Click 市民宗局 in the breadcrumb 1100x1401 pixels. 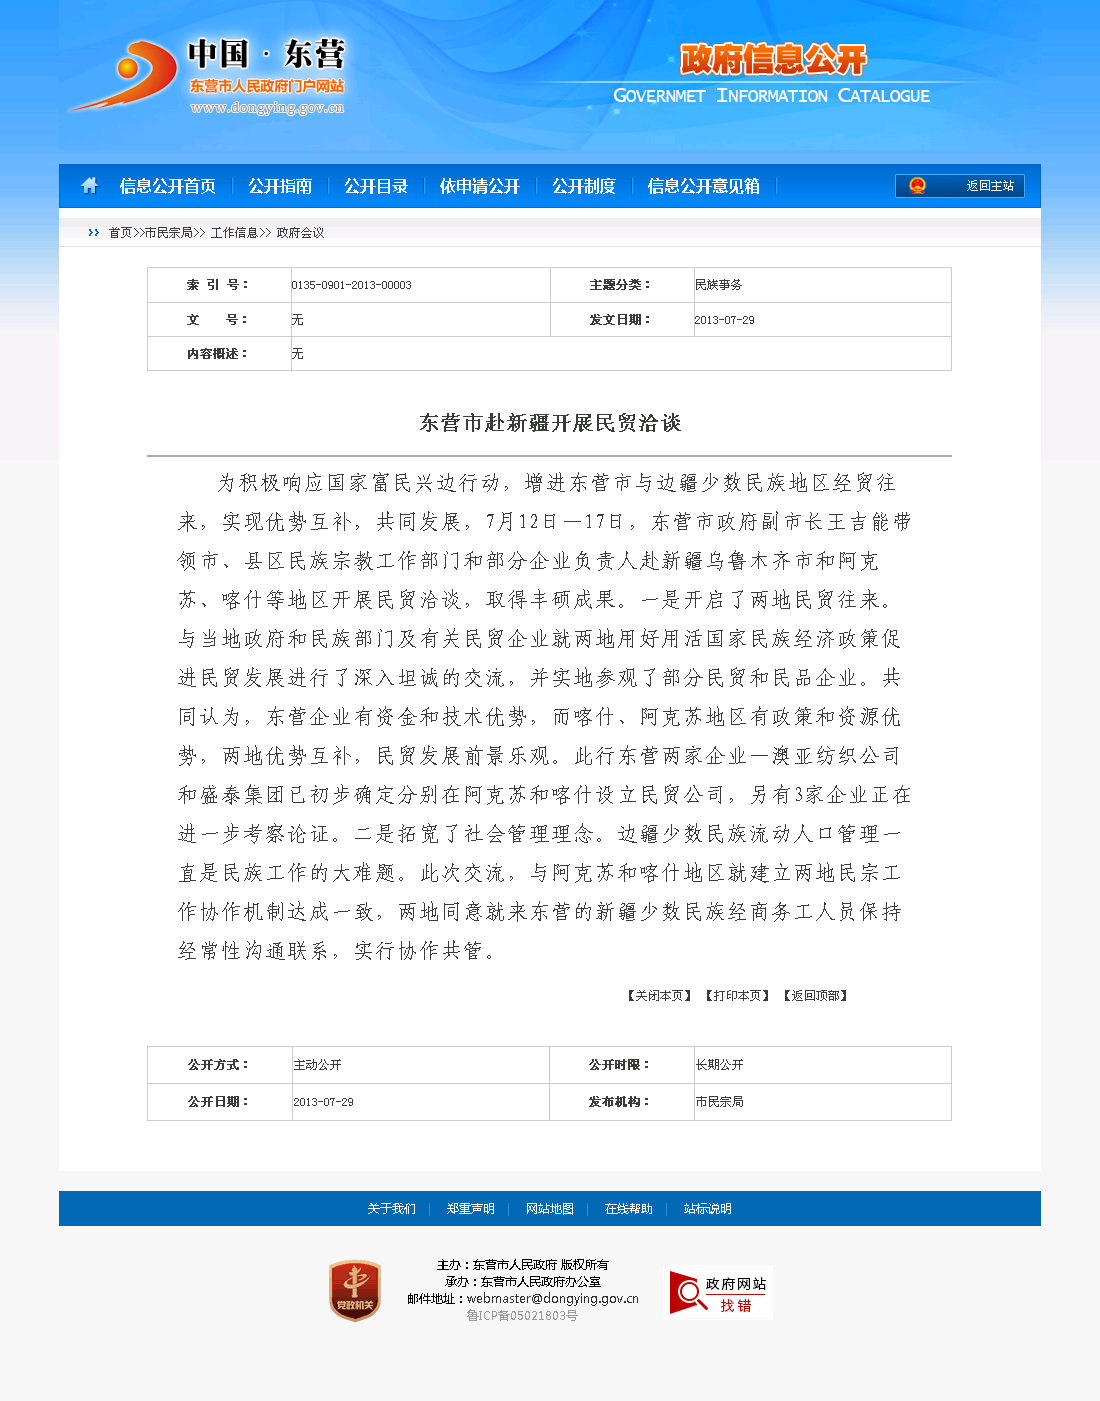click(168, 233)
